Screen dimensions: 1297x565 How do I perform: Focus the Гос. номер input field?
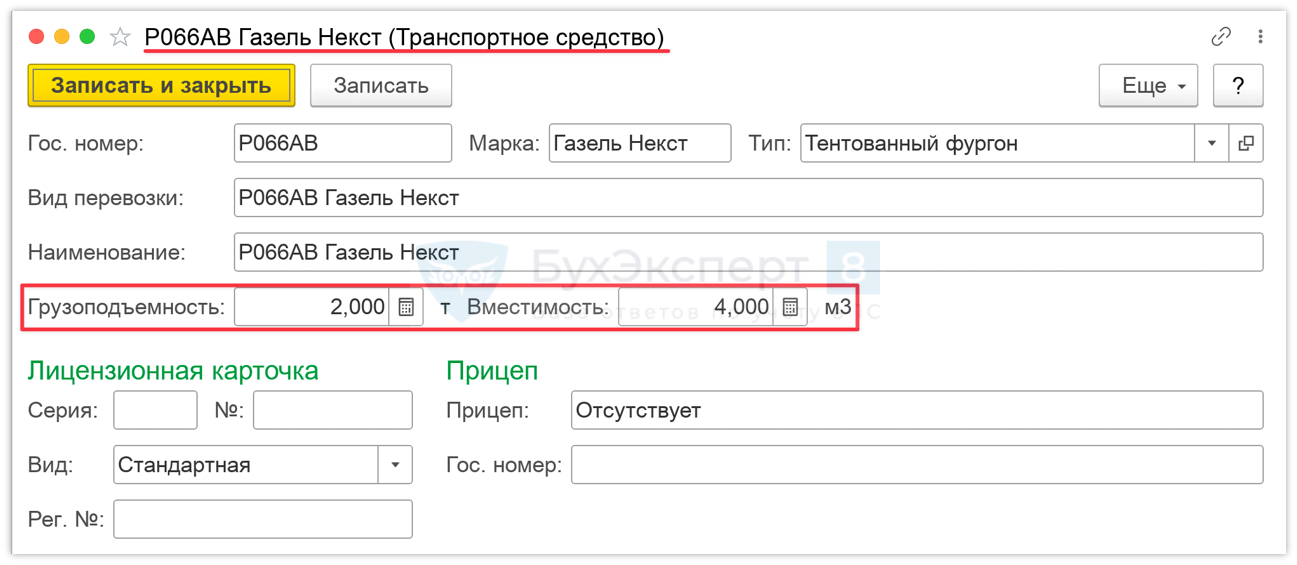click(x=342, y=143)
